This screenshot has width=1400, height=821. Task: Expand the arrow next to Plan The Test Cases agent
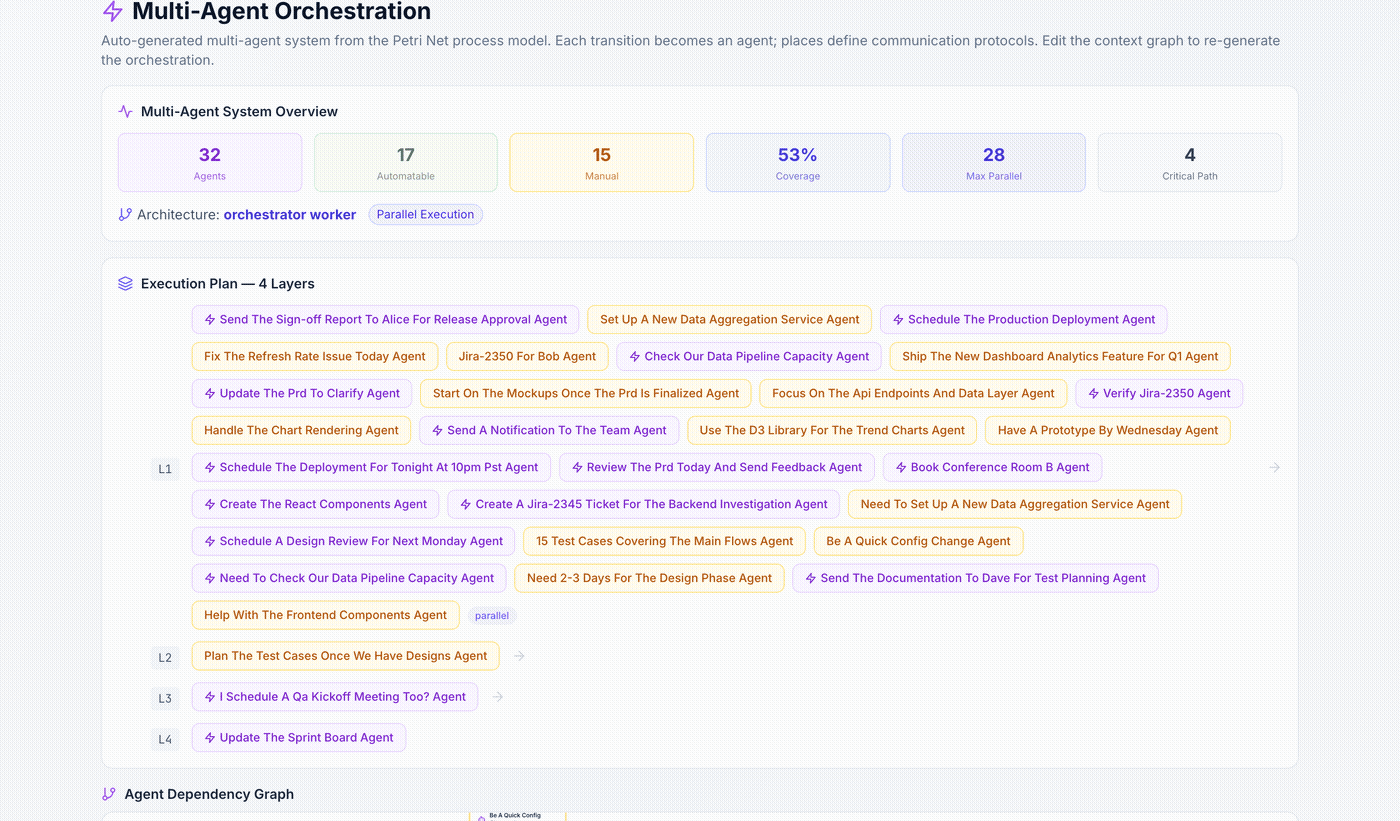click(x=518, y=656)
